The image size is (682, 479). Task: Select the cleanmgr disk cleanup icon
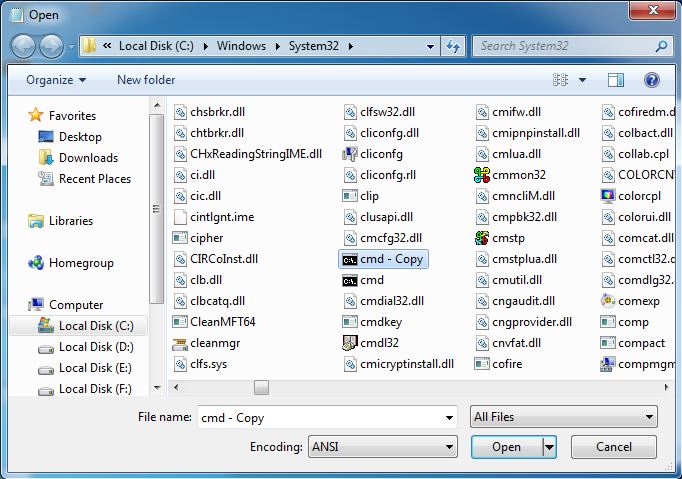(180, 344)
